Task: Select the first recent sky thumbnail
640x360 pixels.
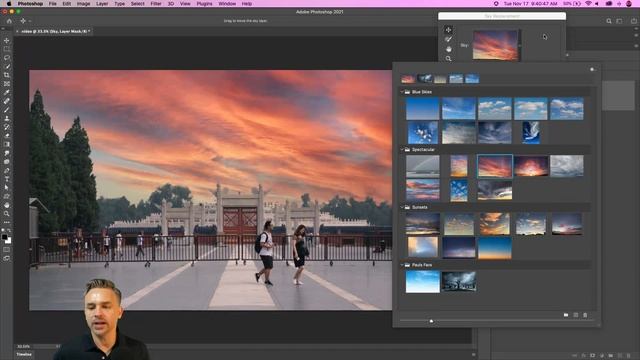Action: pyautogui.click(x=408, y=79)
